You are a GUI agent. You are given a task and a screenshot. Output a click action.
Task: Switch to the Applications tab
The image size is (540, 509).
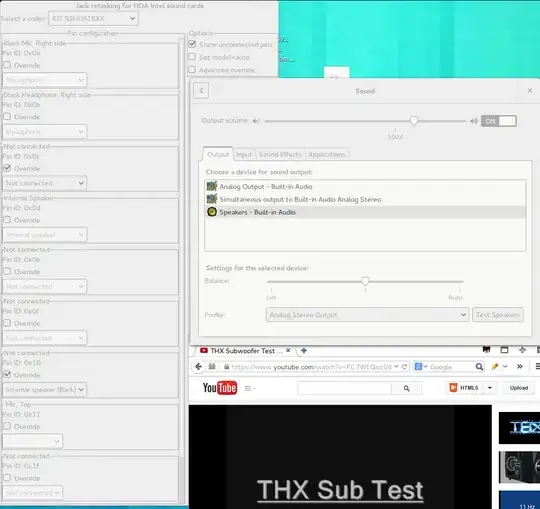(x=326, y=155)
